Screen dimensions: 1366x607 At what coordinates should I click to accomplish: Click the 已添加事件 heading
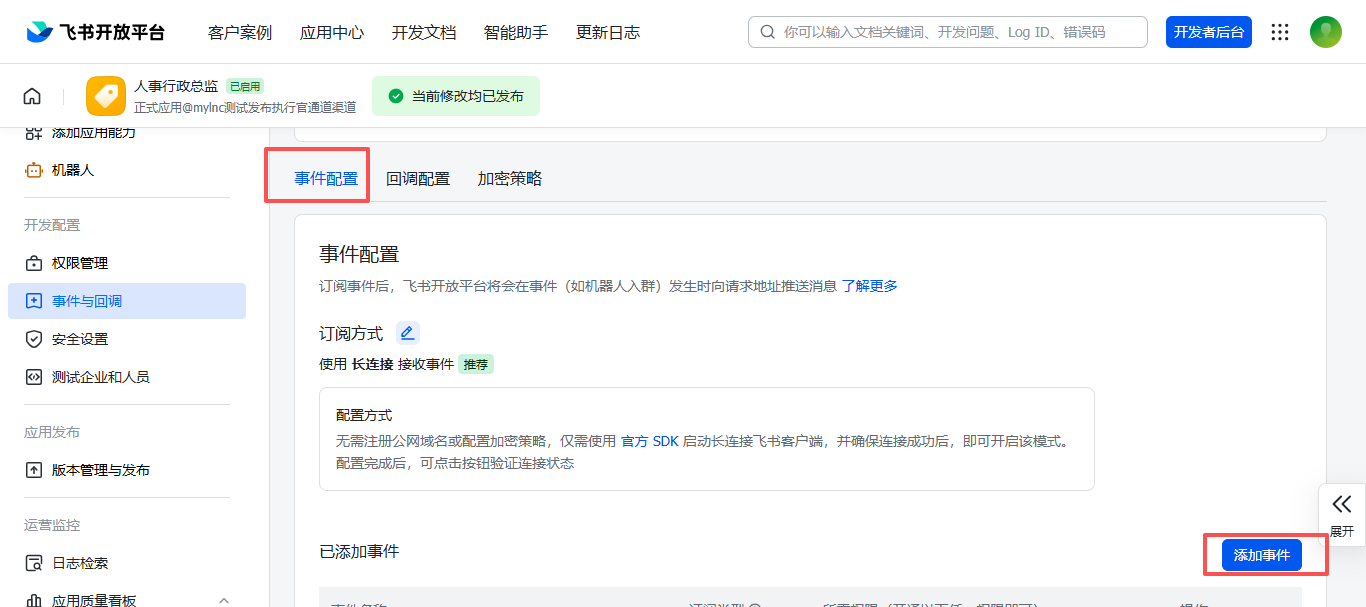click(x=359, y=551)
